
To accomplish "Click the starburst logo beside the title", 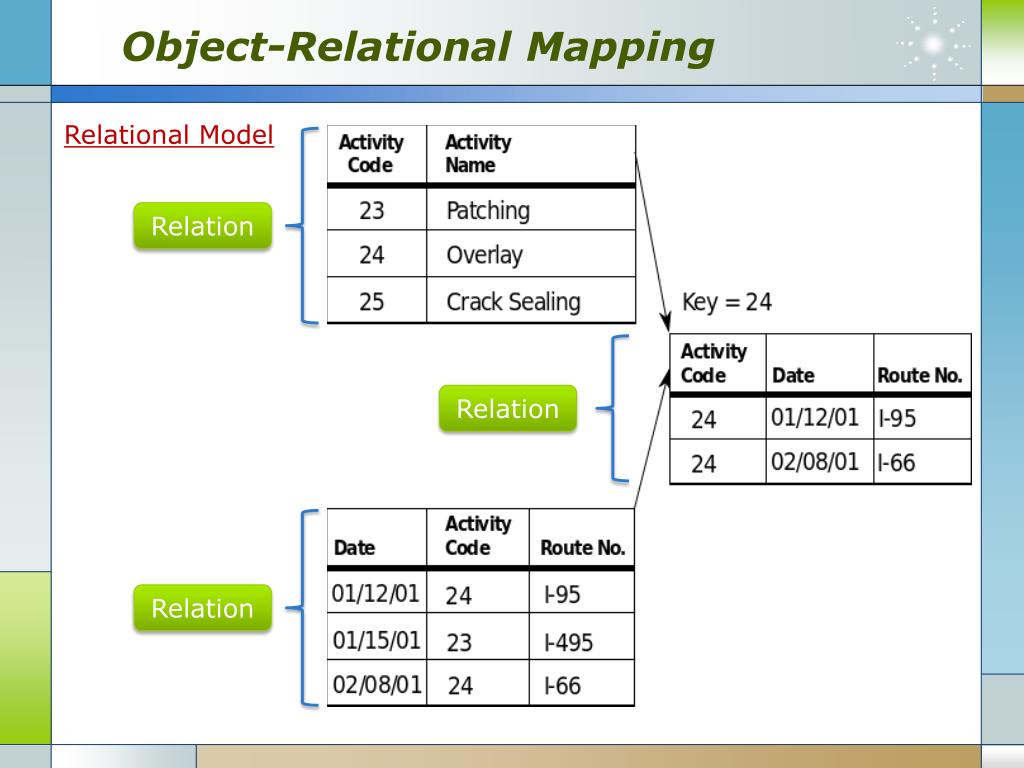I will [x=934, y=44].
